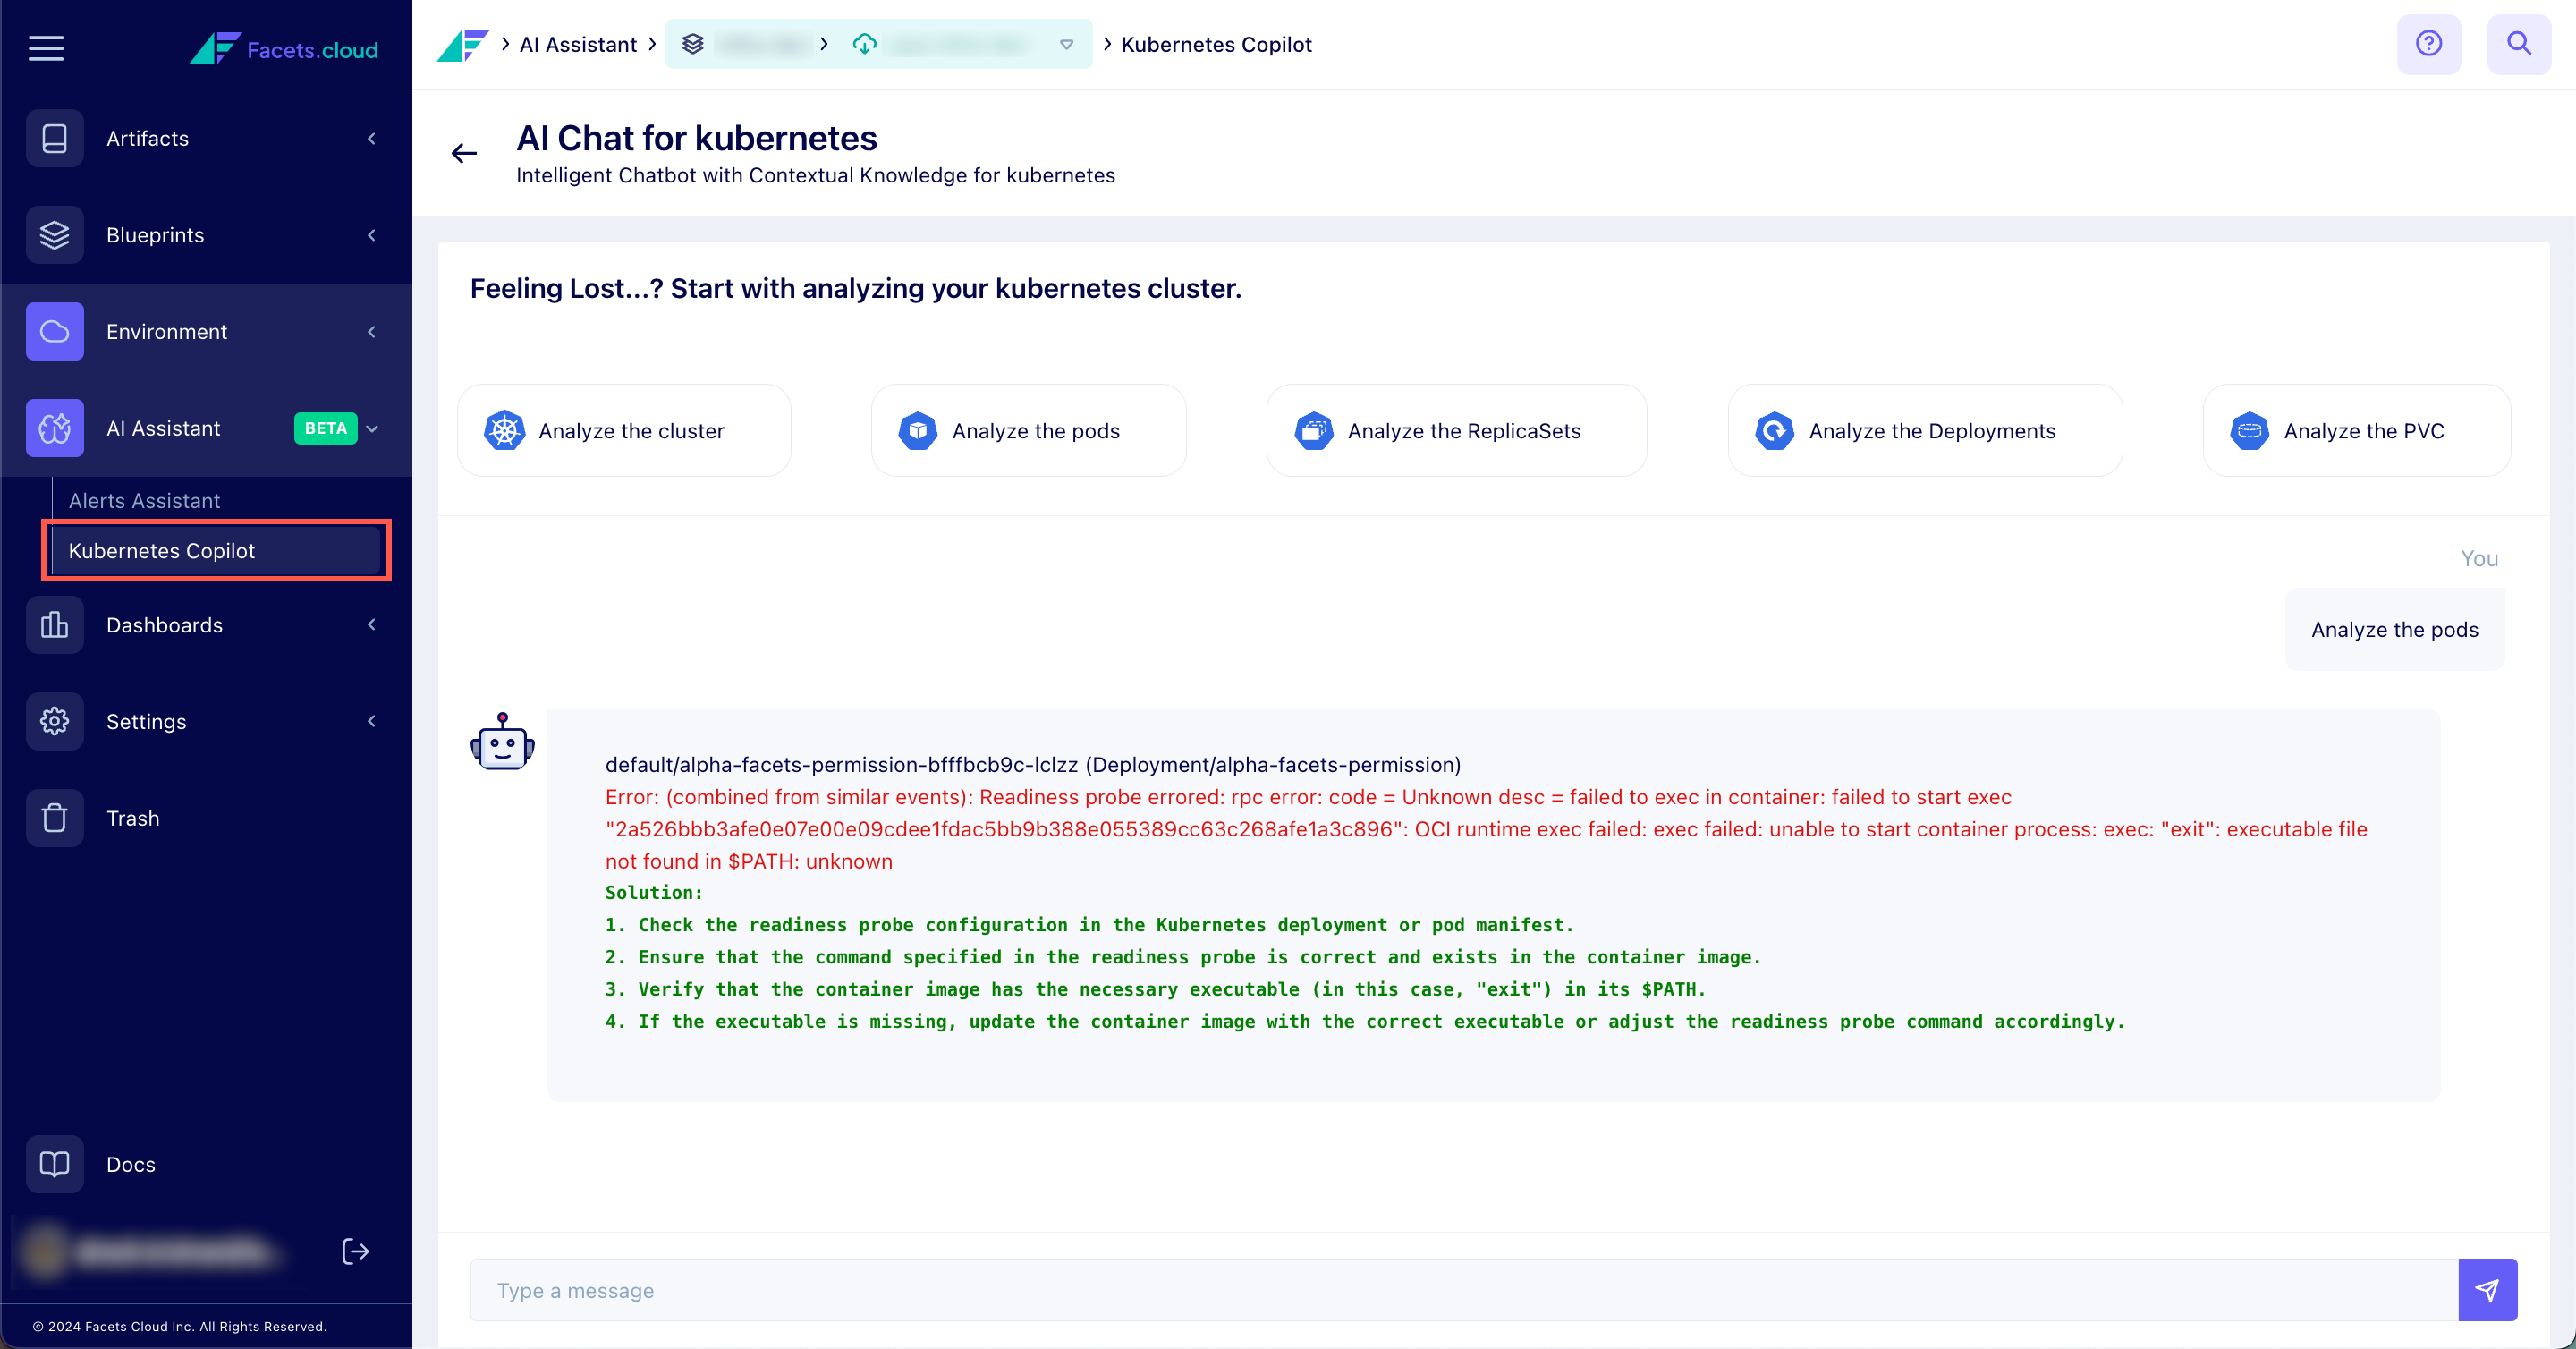The width and height of the screenshot is (2576, 1349).
Task: Open the environment selector dropdown arrow
Action: [1067, 45]
